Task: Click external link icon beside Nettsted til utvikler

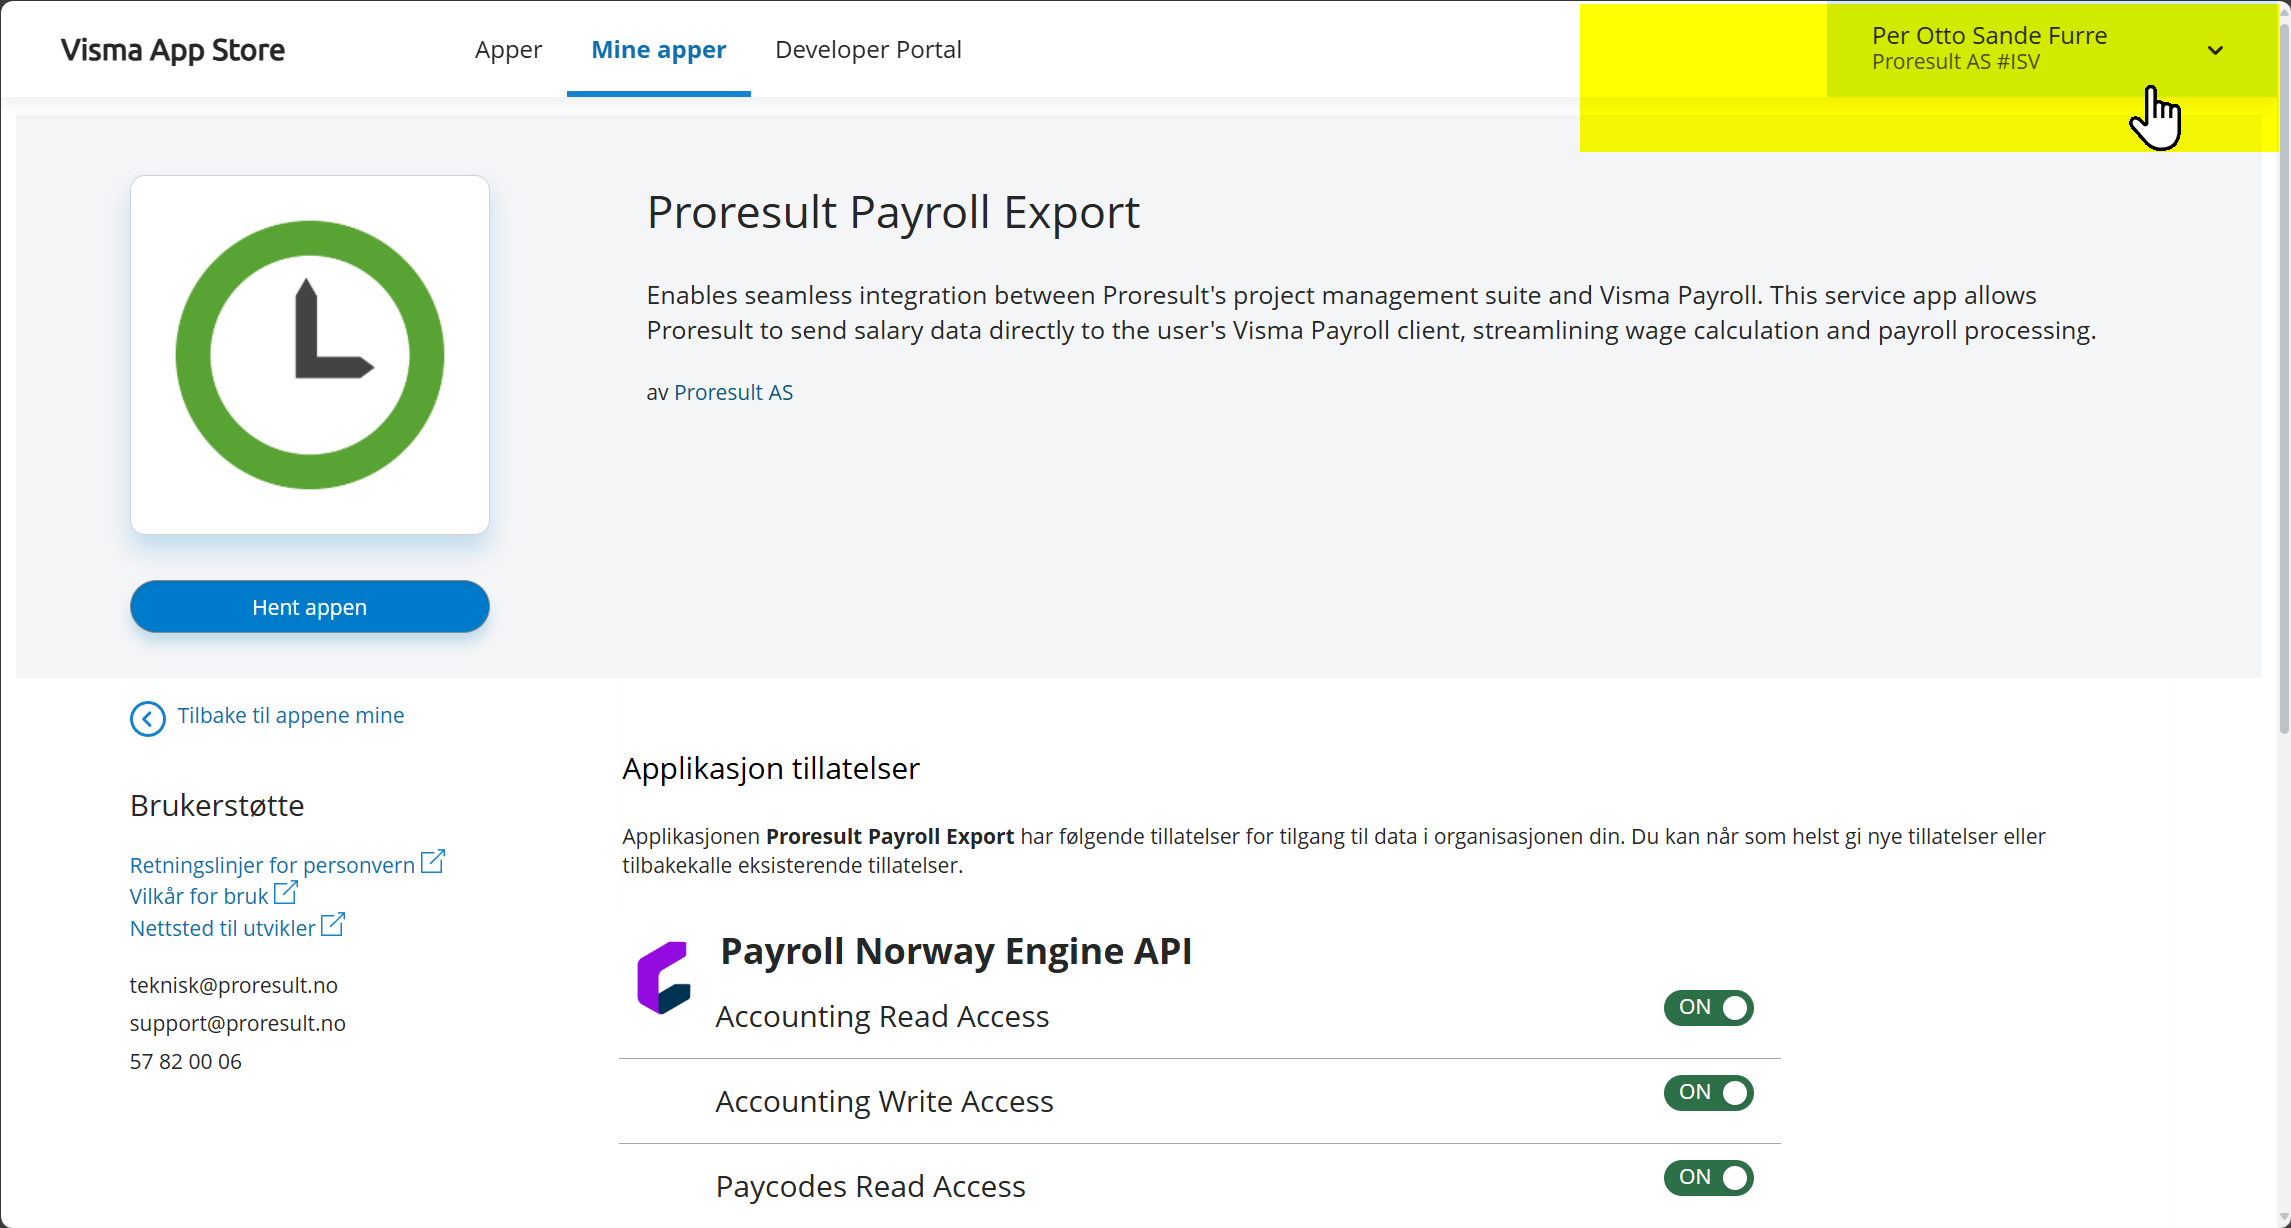Action: tap(333, 925)
